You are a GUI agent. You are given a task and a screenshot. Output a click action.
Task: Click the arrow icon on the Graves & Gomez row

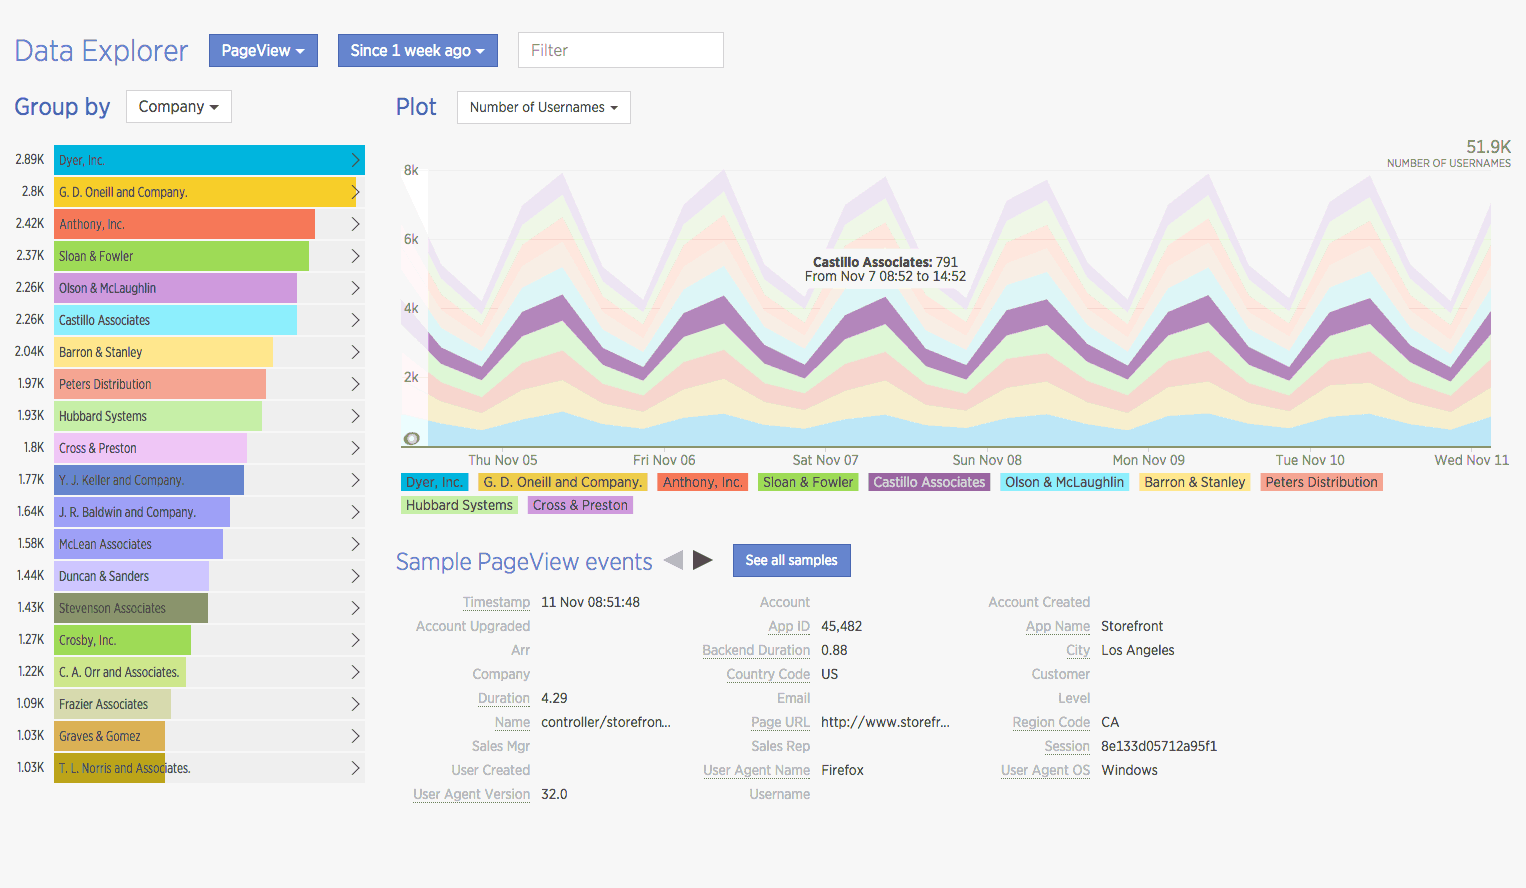(355, 736)
